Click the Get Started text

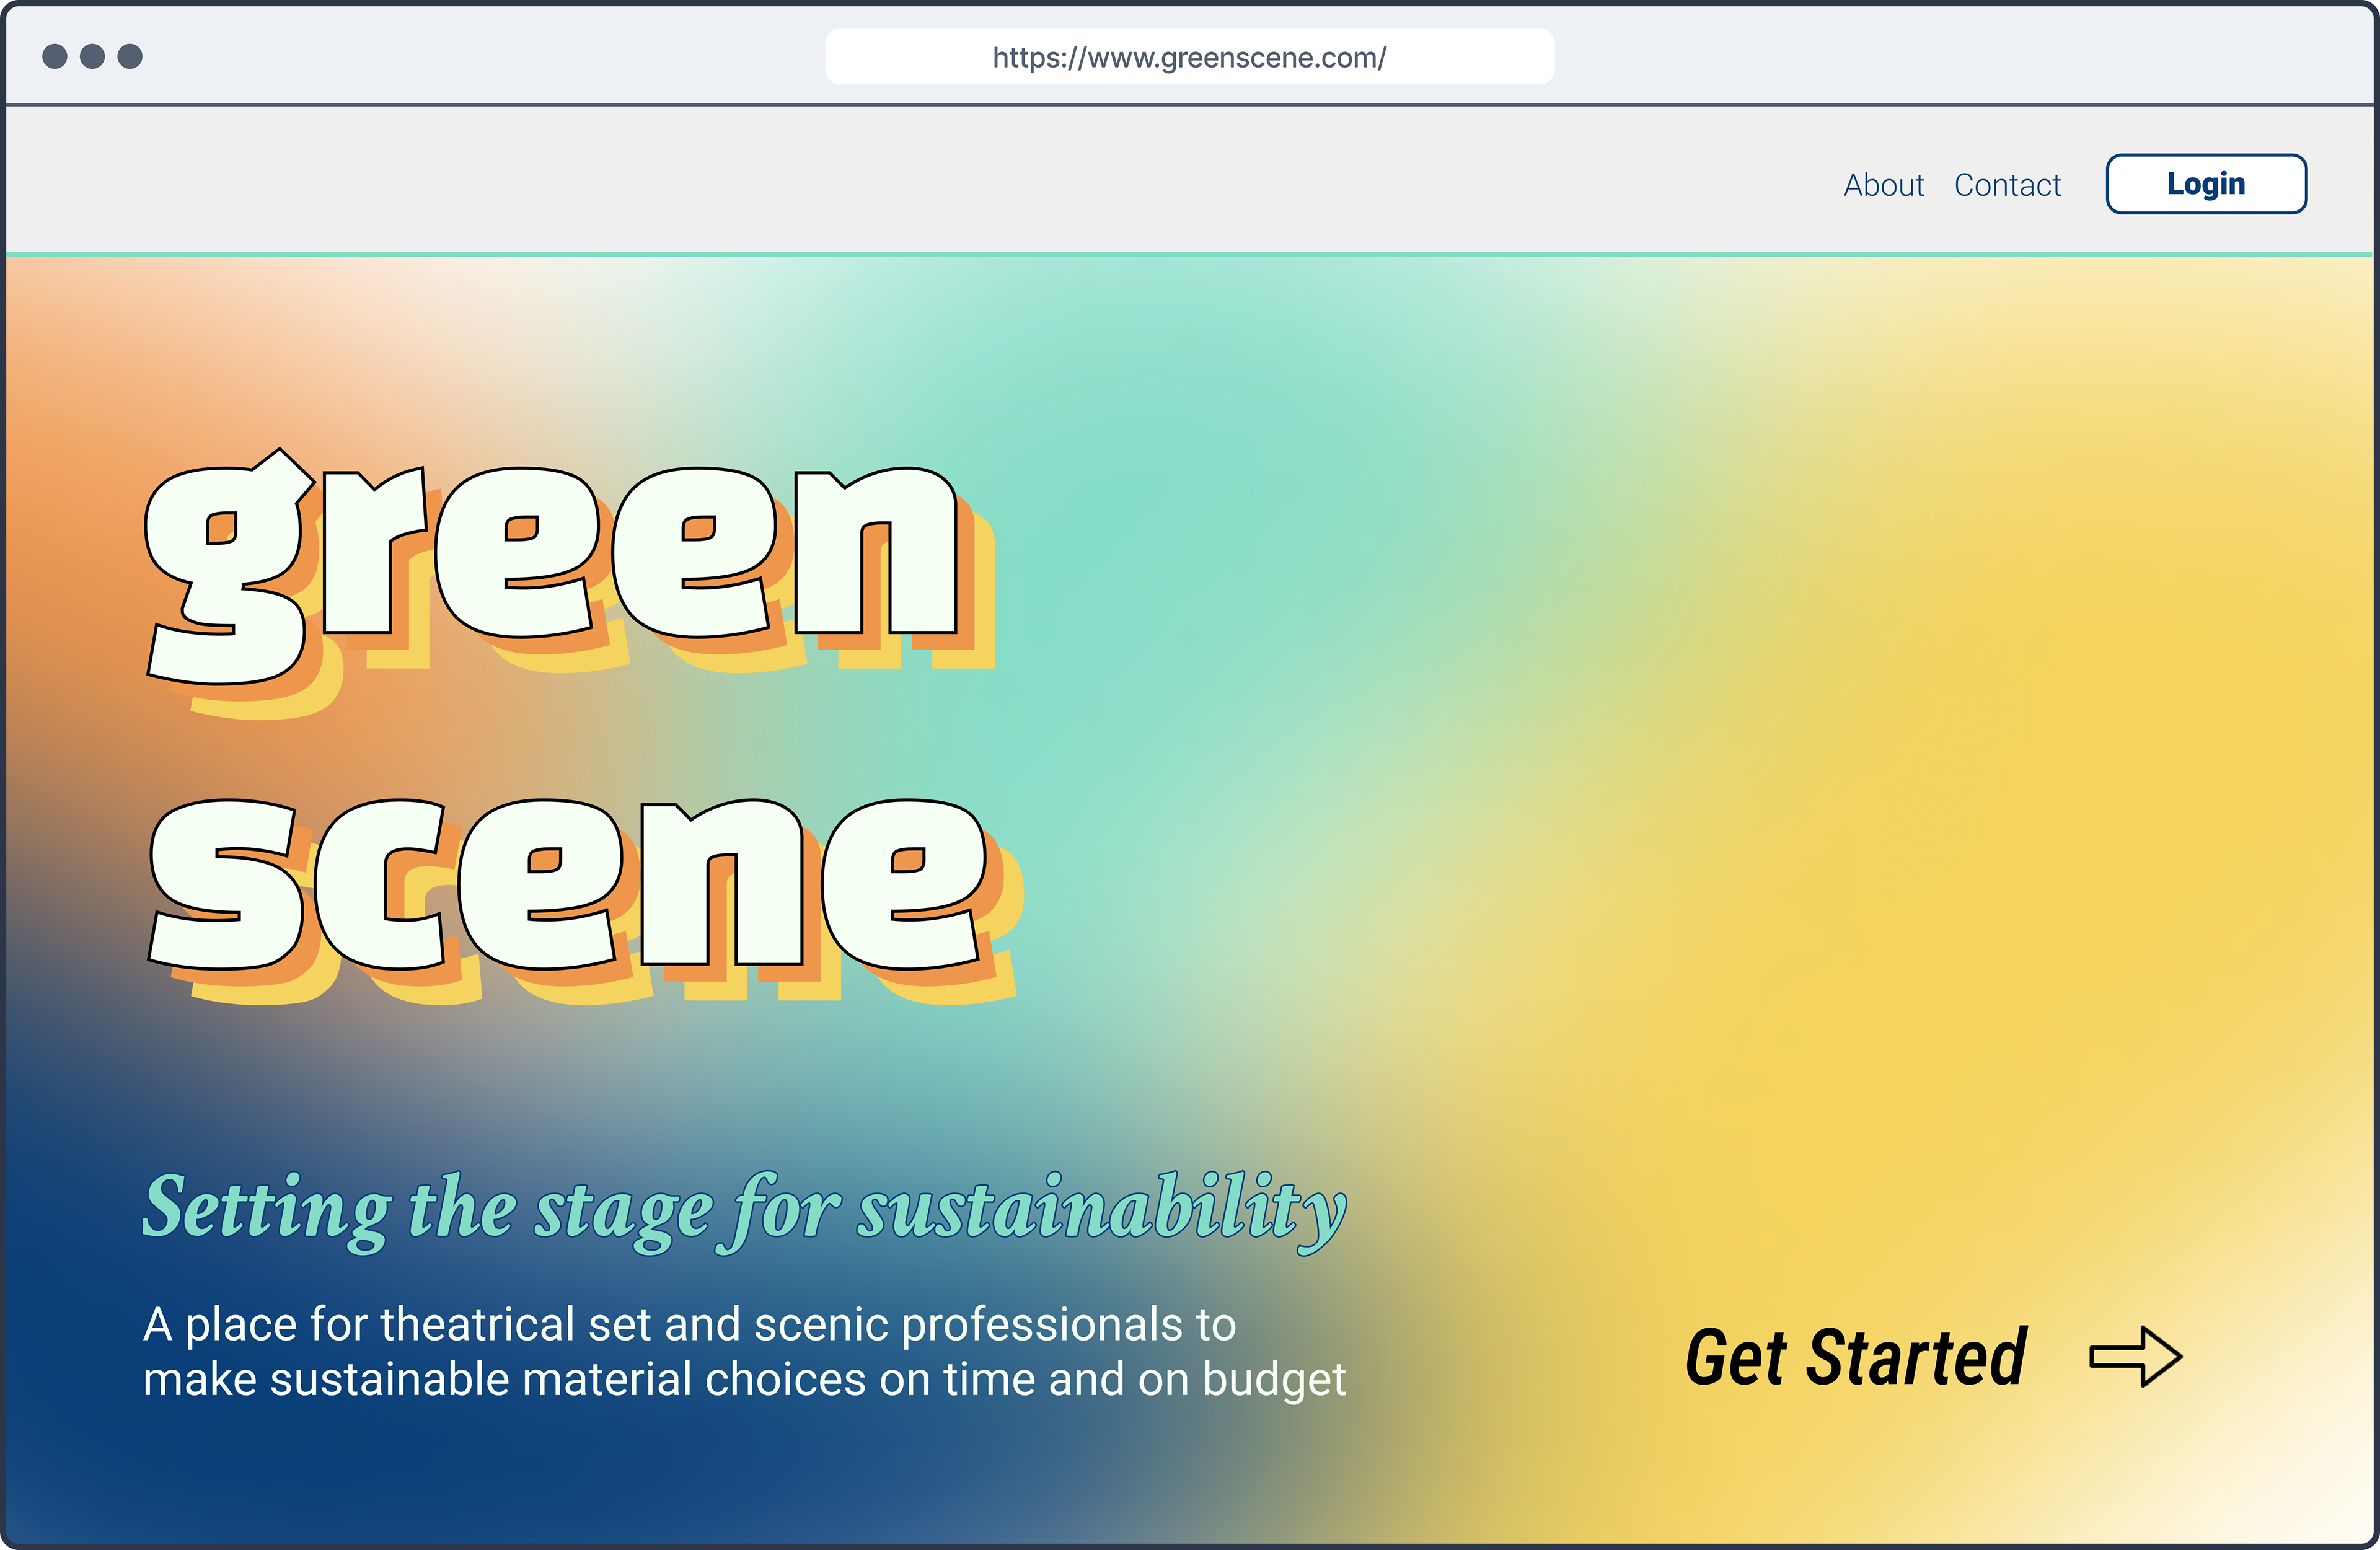pyautogui.click(x=1856, y=1357)
